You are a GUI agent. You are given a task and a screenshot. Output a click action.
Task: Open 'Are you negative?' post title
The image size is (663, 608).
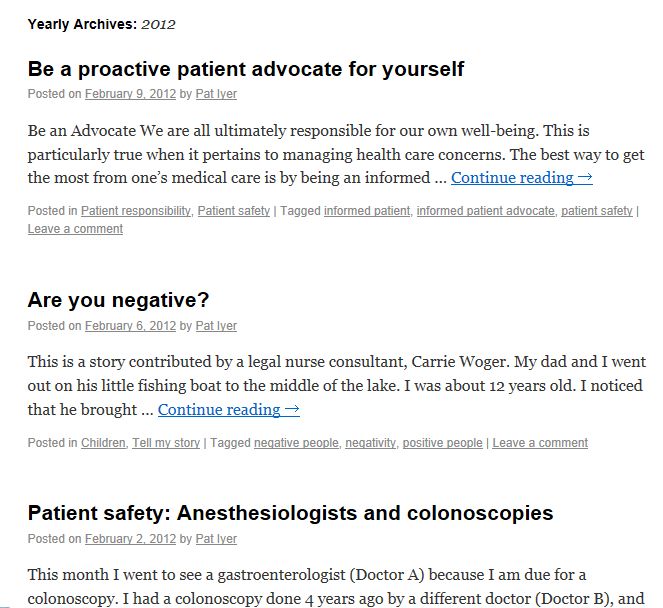pos(118,300)
